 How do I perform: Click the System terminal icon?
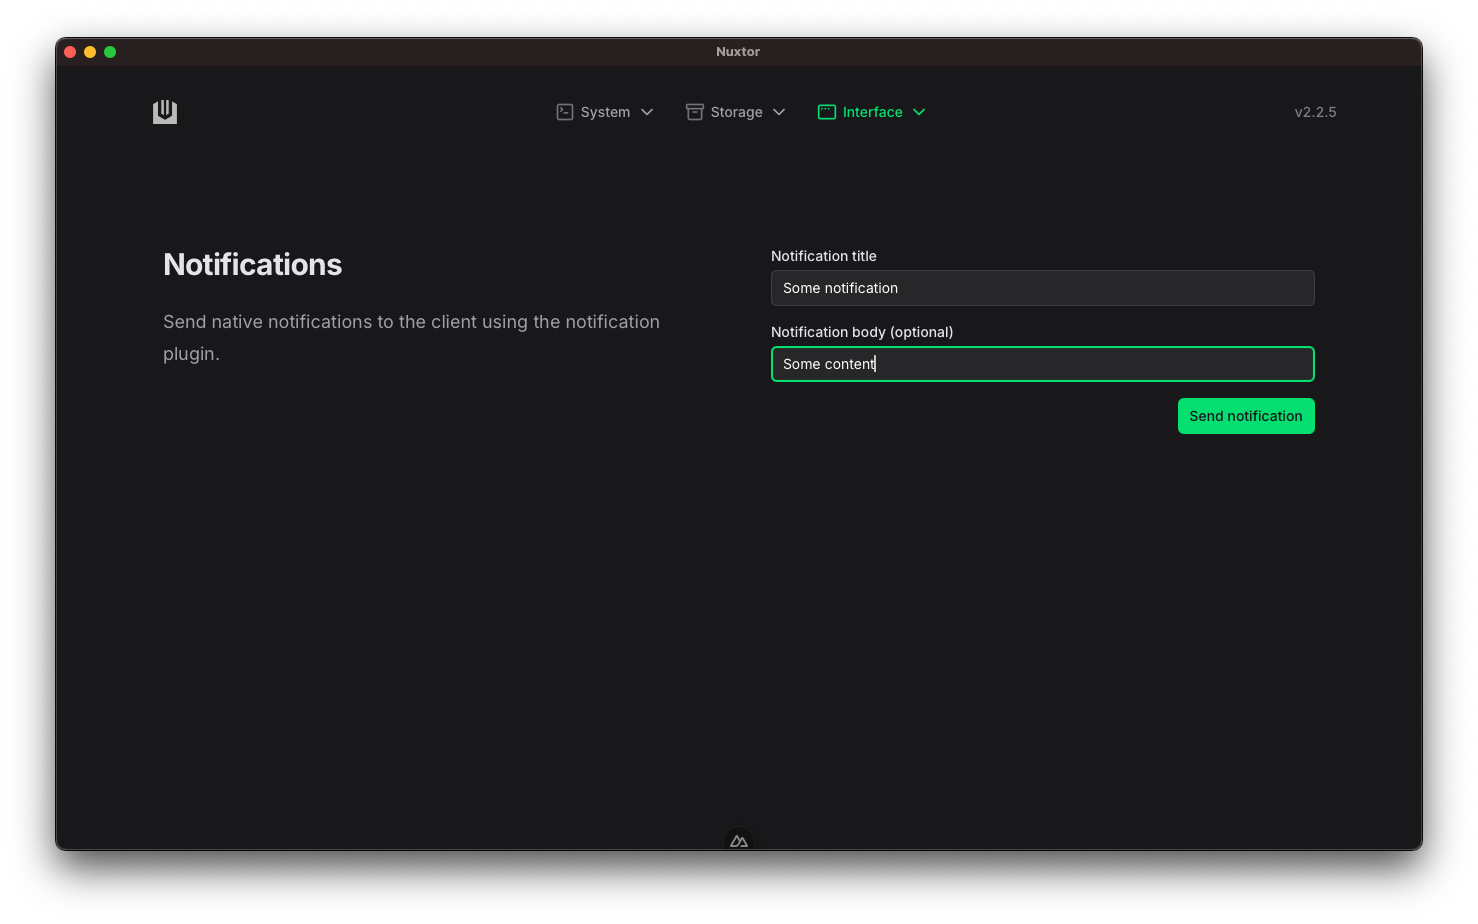564,112
